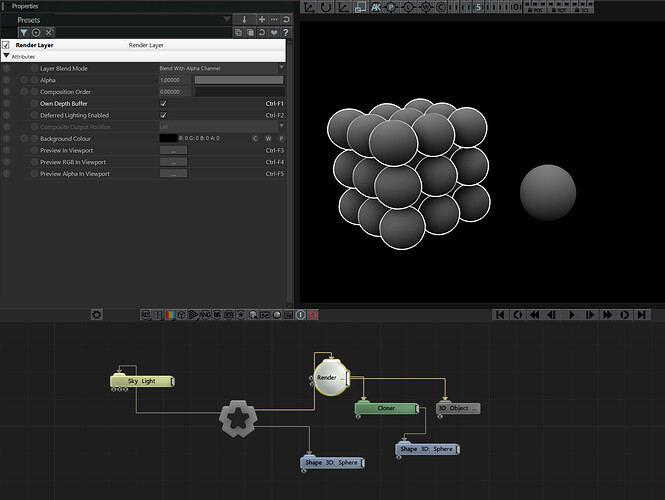Viewport: 665px width, 500px height.
Task: Open nodegraph settings gear icon
Action: click(97, 315)
